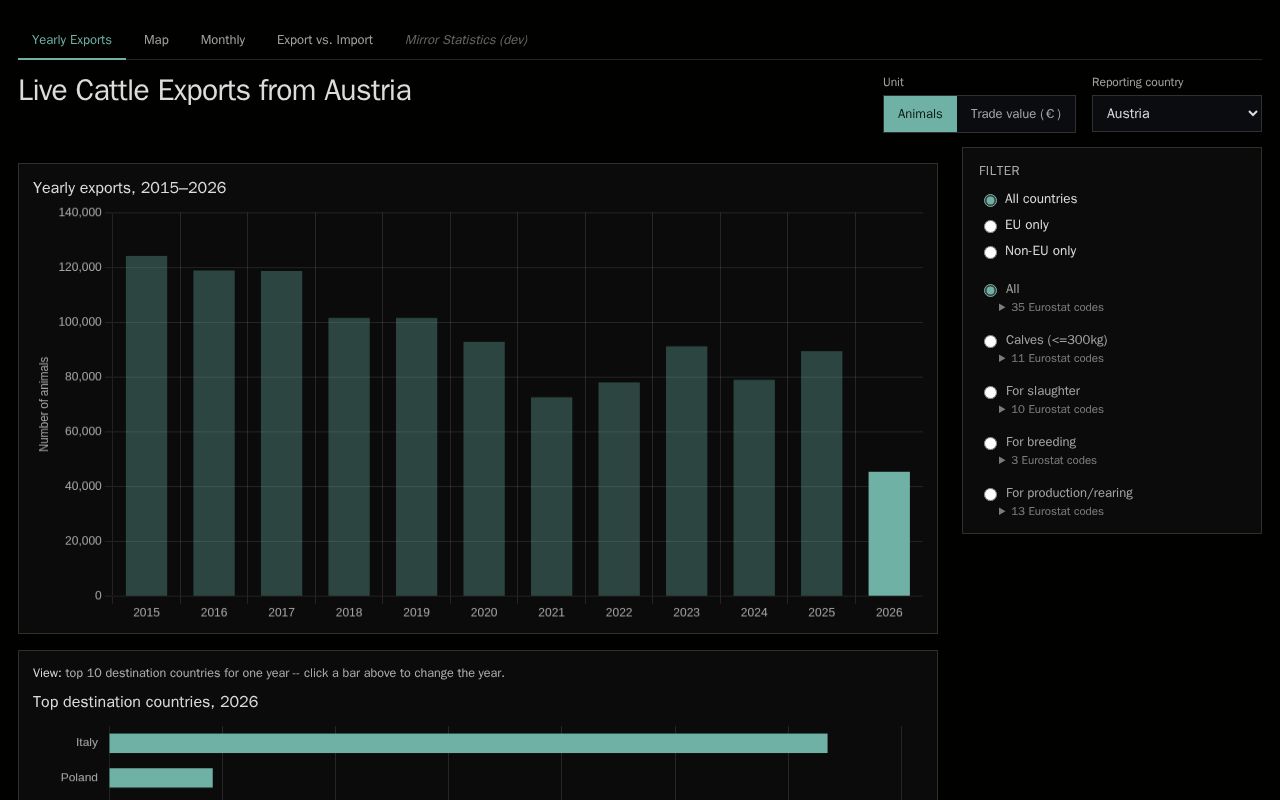The height and width of the screenshot is (800, 1280).
Task: Expand the 10 Eurostat codes list
Action: [x=1051, y=409]
